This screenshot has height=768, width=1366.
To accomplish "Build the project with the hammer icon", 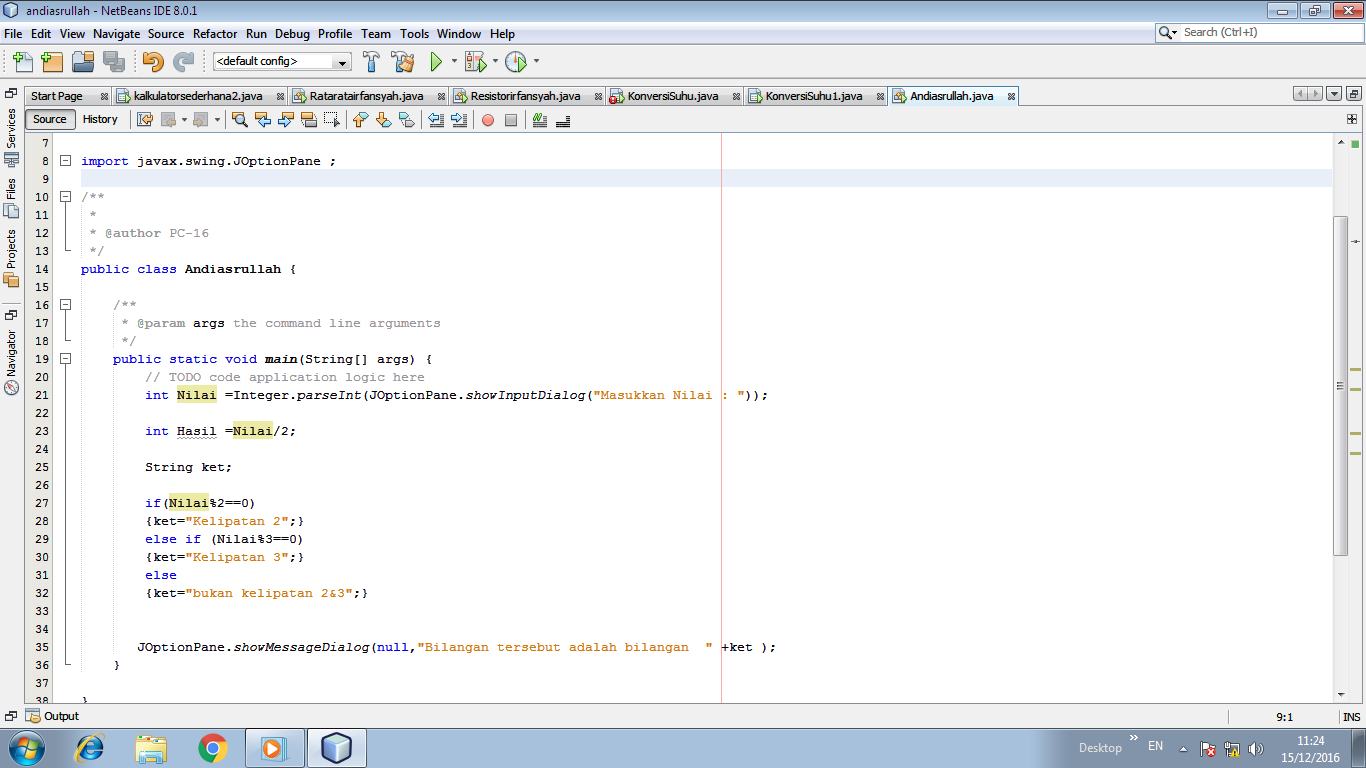I will pos(372,62).
